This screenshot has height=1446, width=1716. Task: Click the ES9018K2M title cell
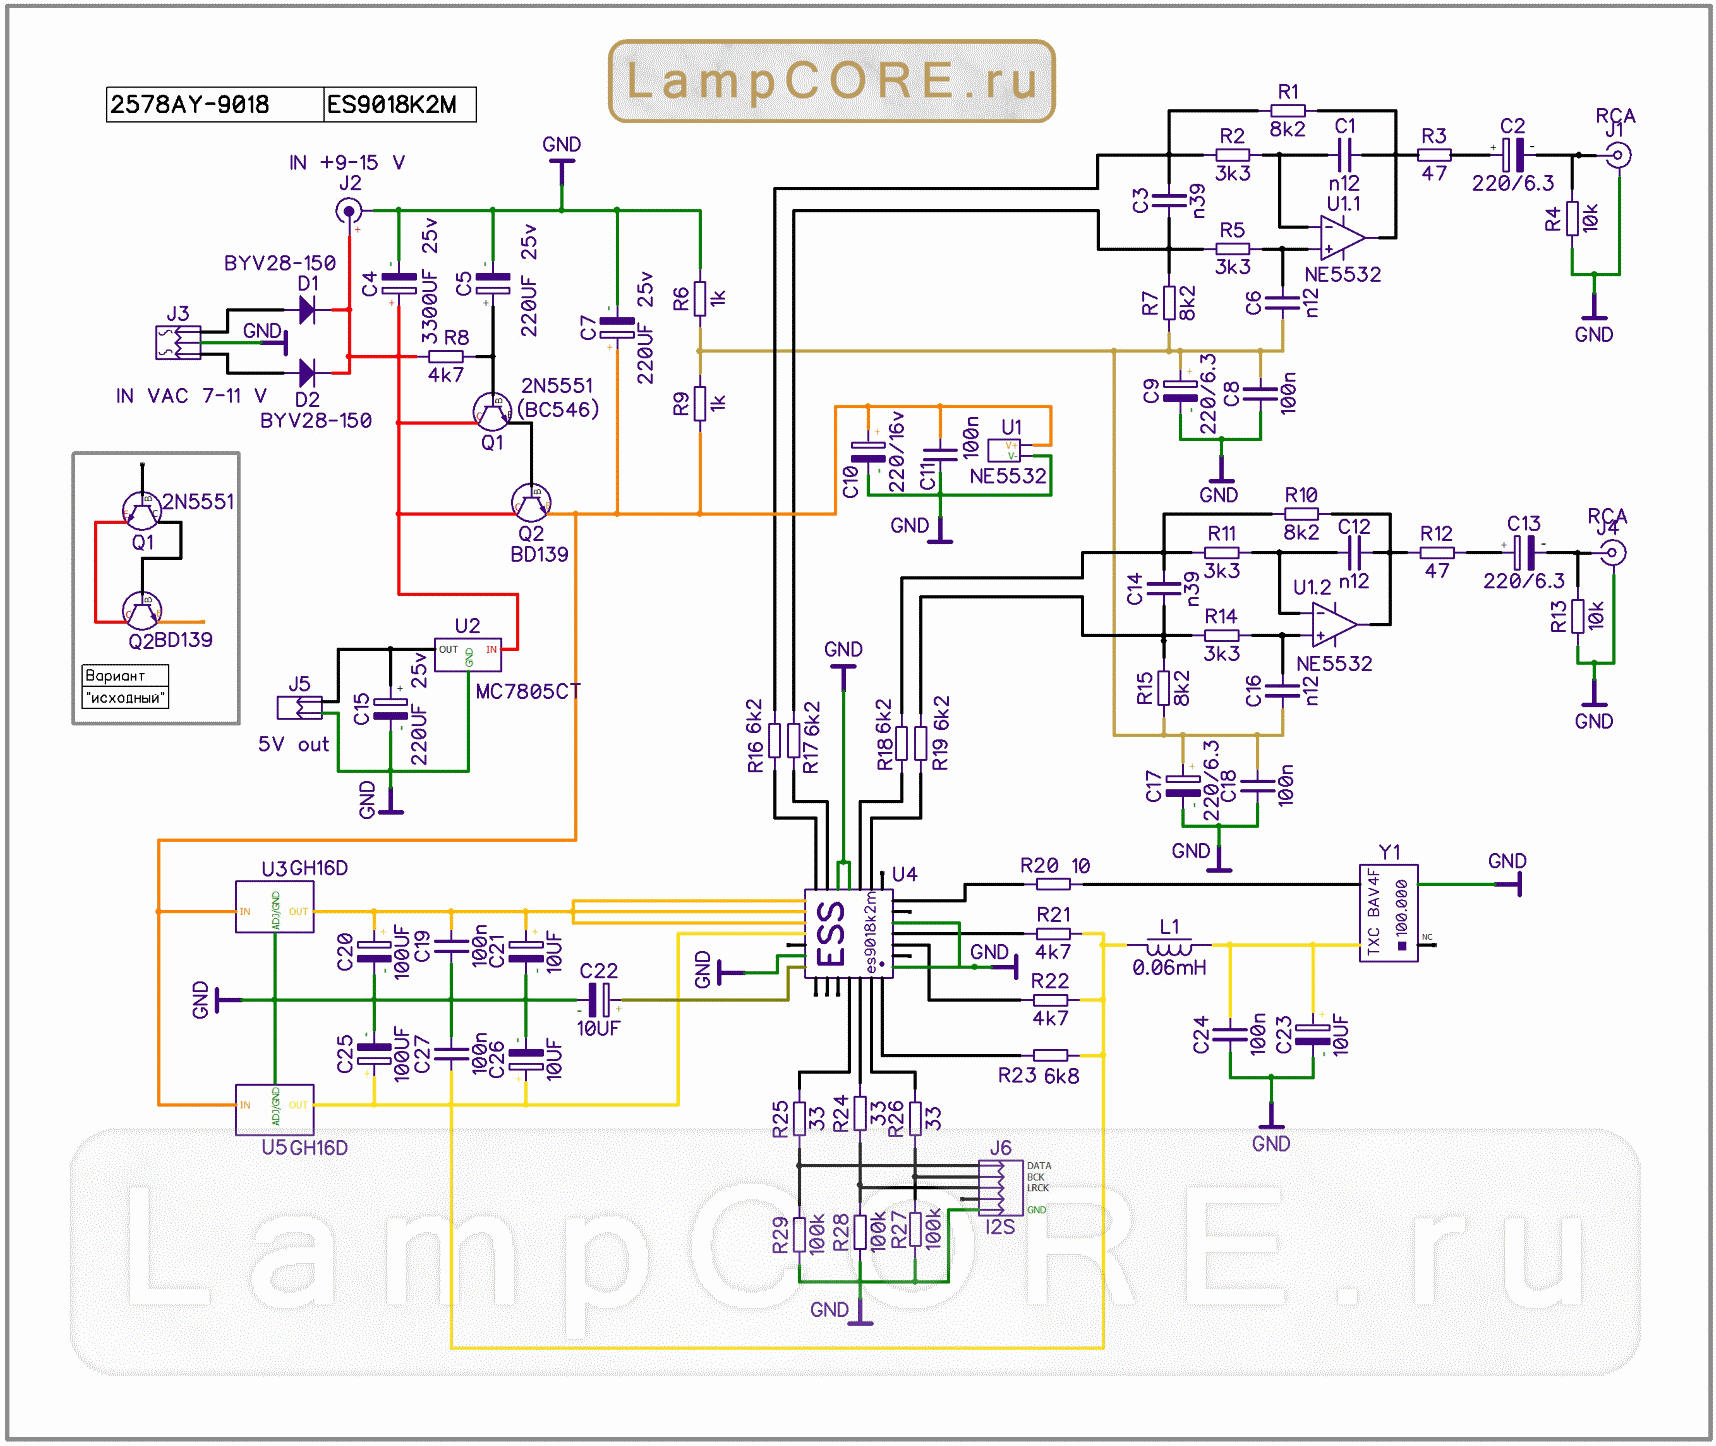[399, 105]
